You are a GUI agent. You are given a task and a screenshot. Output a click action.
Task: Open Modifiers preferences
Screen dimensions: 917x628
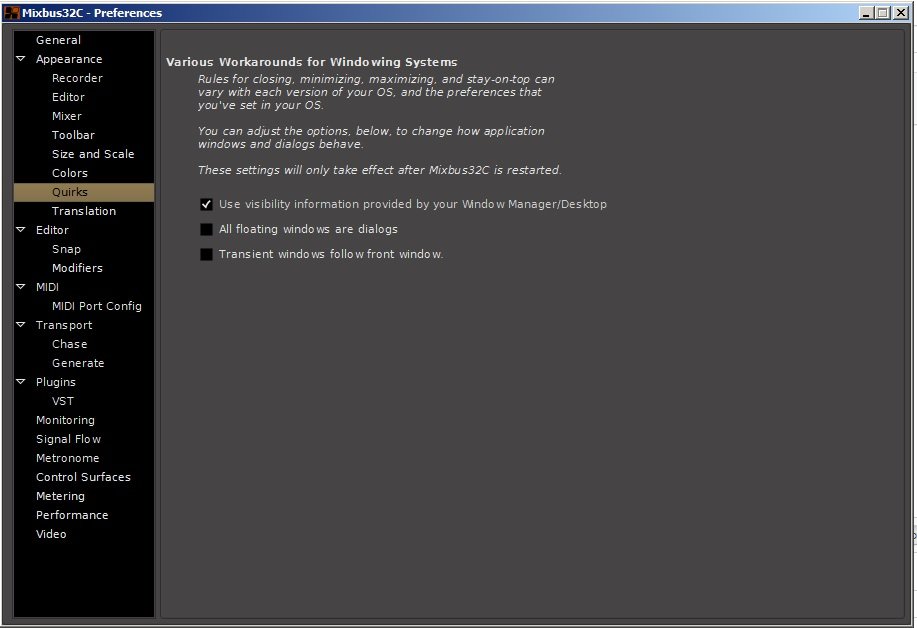[77, 268]
